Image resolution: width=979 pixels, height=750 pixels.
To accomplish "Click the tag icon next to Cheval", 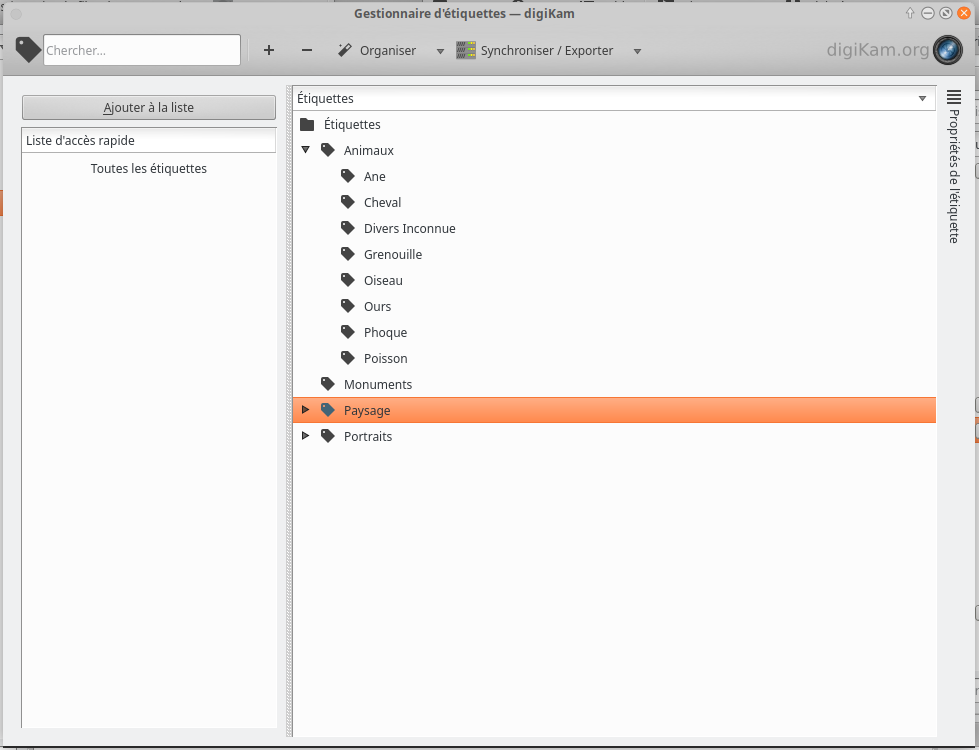I will [x=348, y=202].
